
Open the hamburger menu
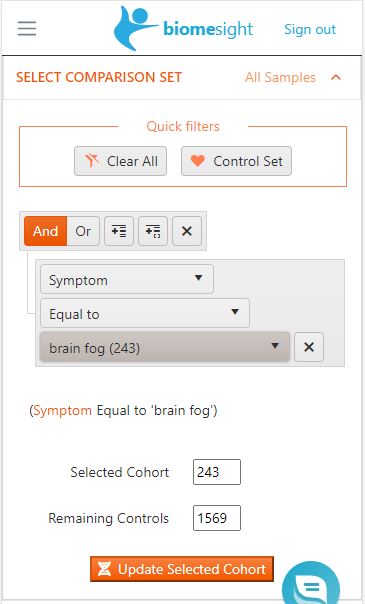coord(27,29)
